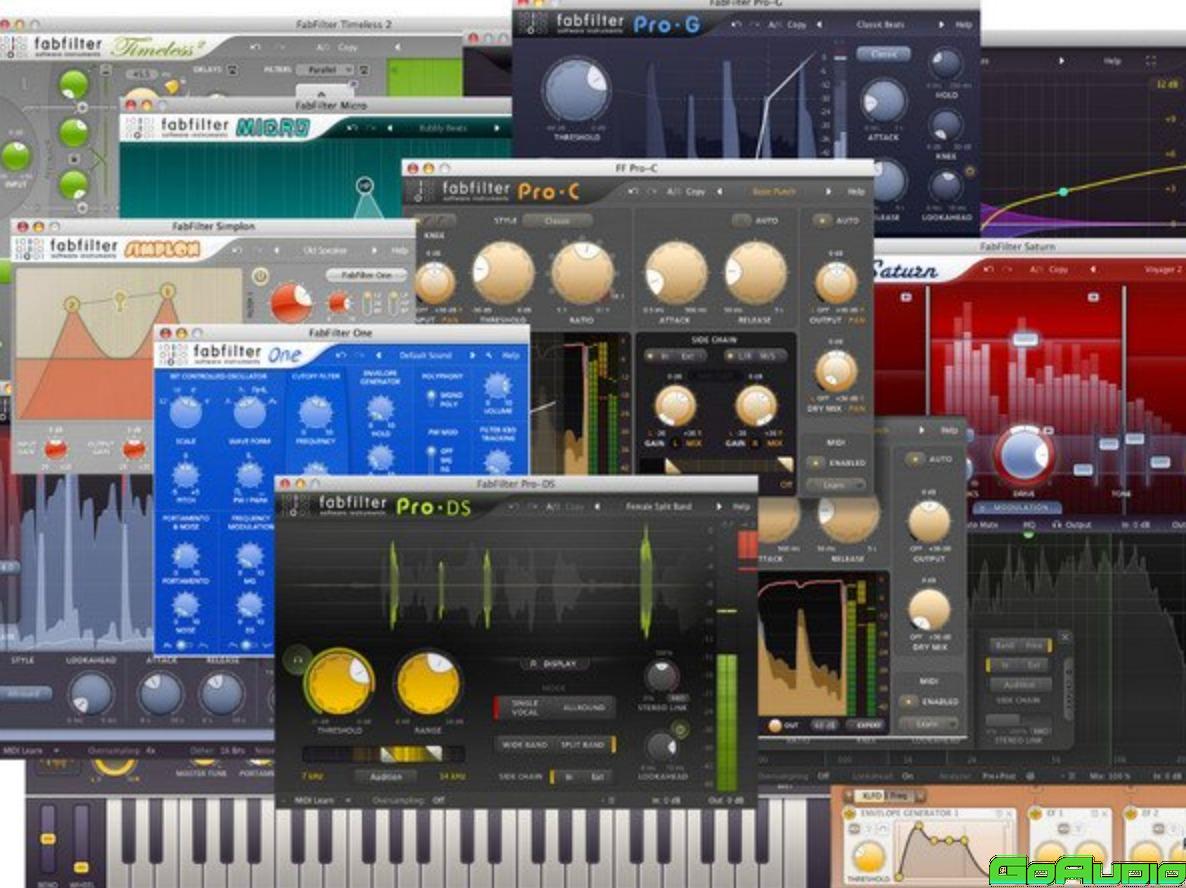Open Help in the Simplon window
Screen dimensions: 1186x888
click(399, 250)
